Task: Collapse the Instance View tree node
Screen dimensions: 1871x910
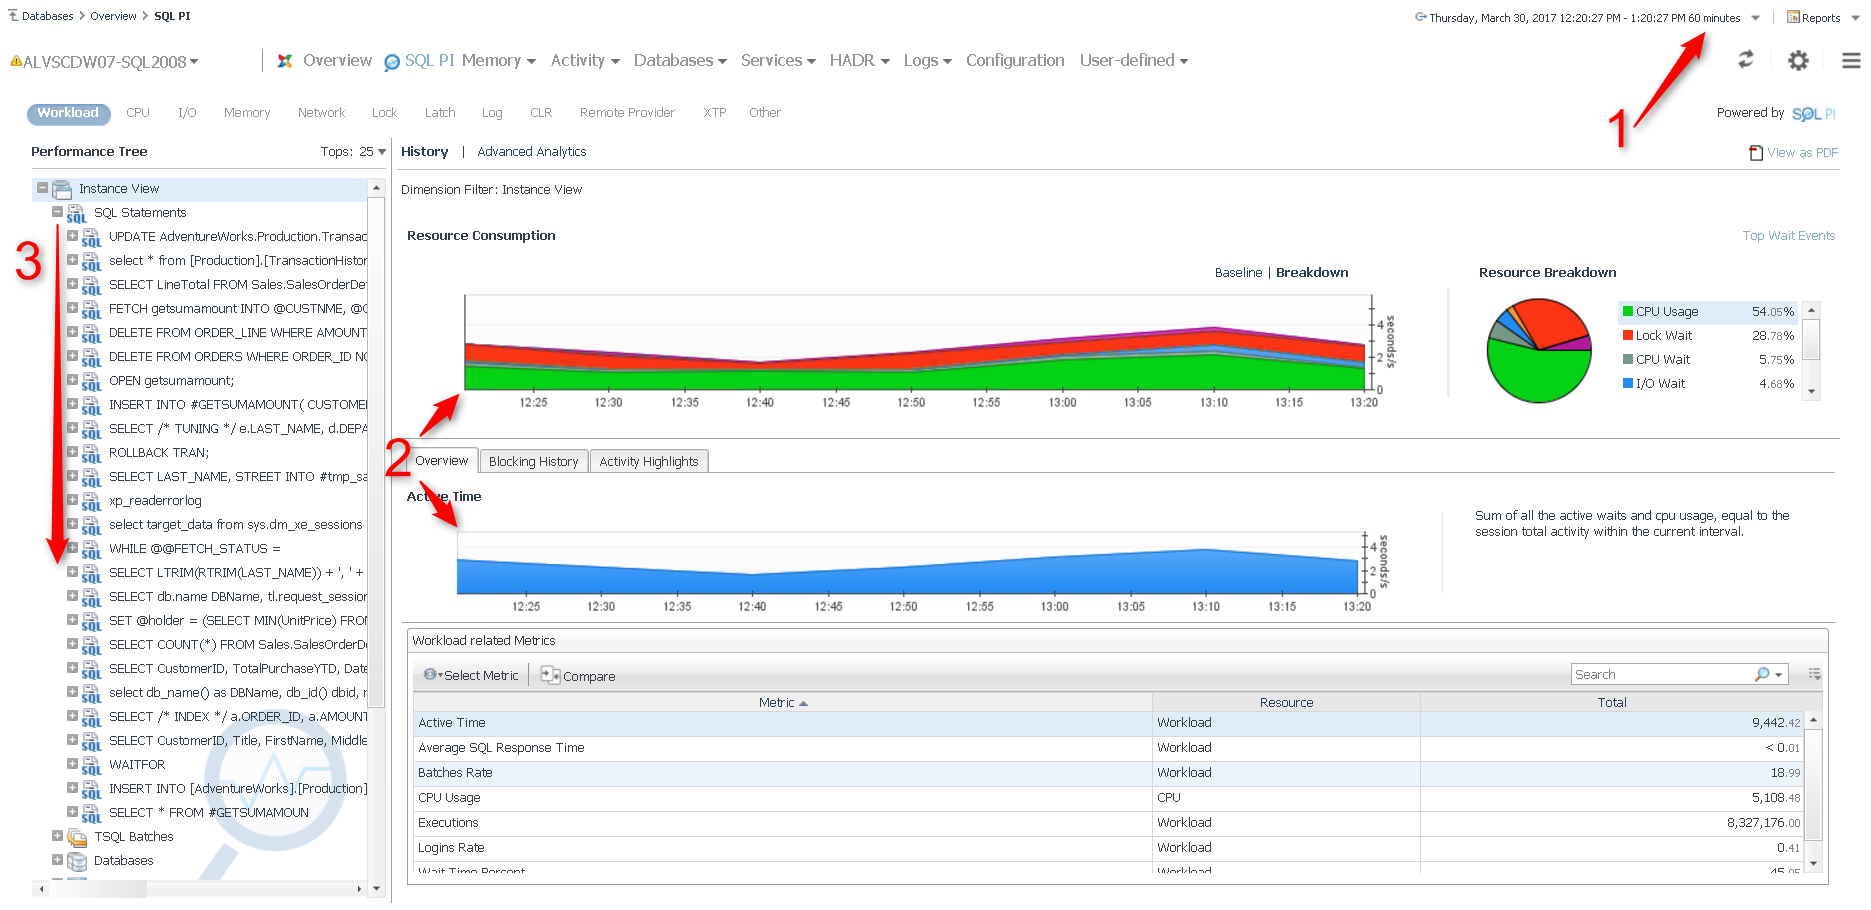Action: click(x=42, y=188)
